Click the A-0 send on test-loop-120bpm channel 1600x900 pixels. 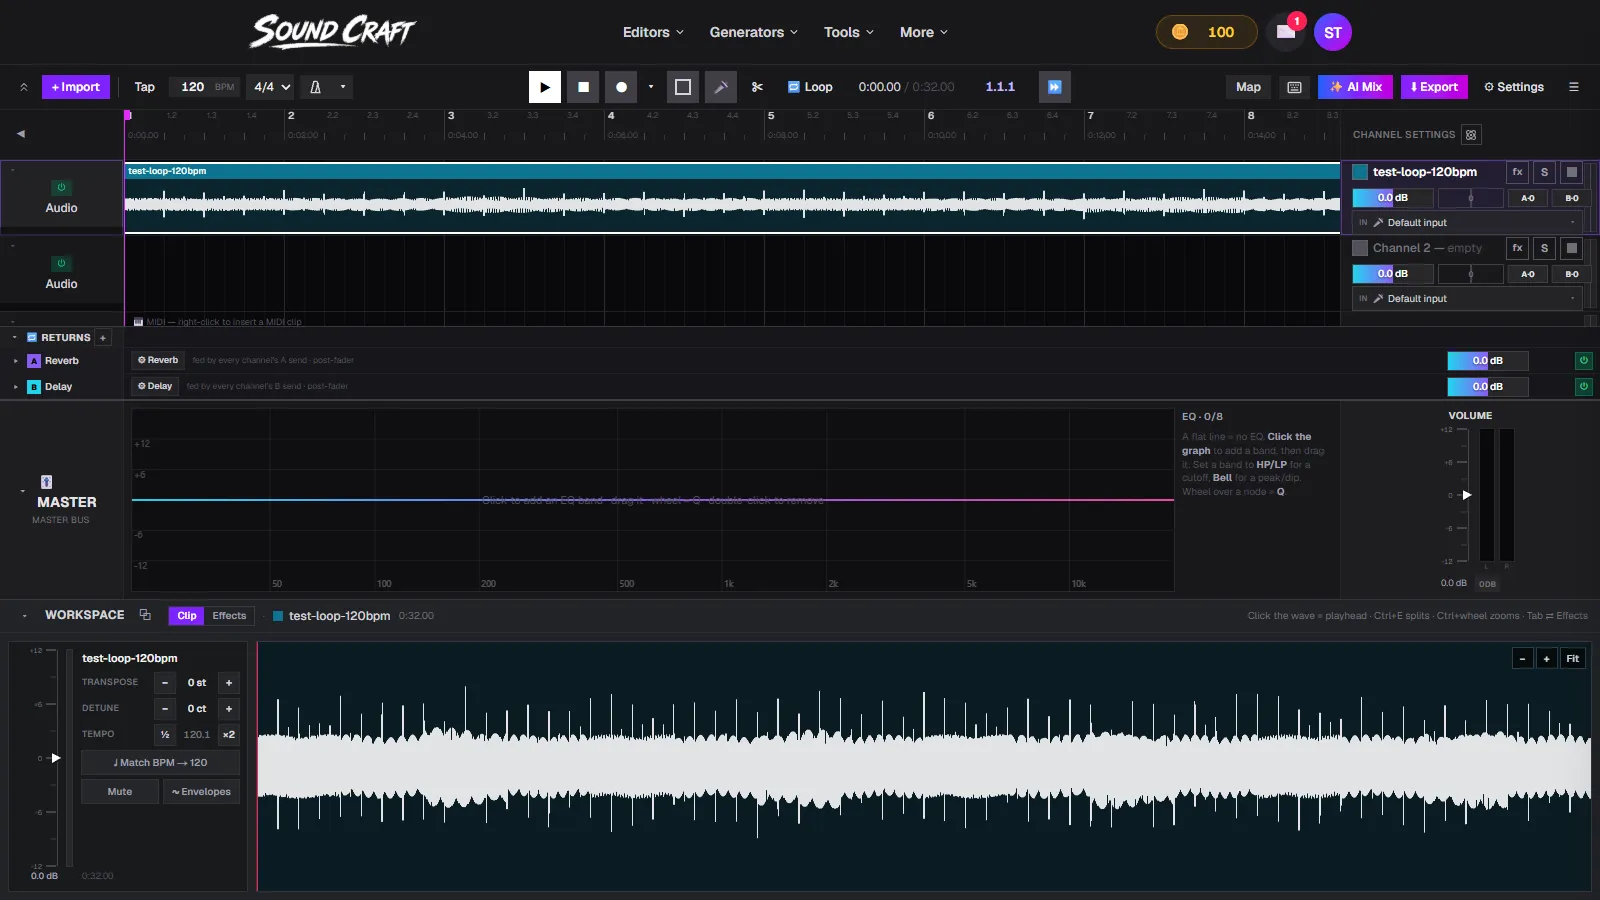click(1528, 198)
